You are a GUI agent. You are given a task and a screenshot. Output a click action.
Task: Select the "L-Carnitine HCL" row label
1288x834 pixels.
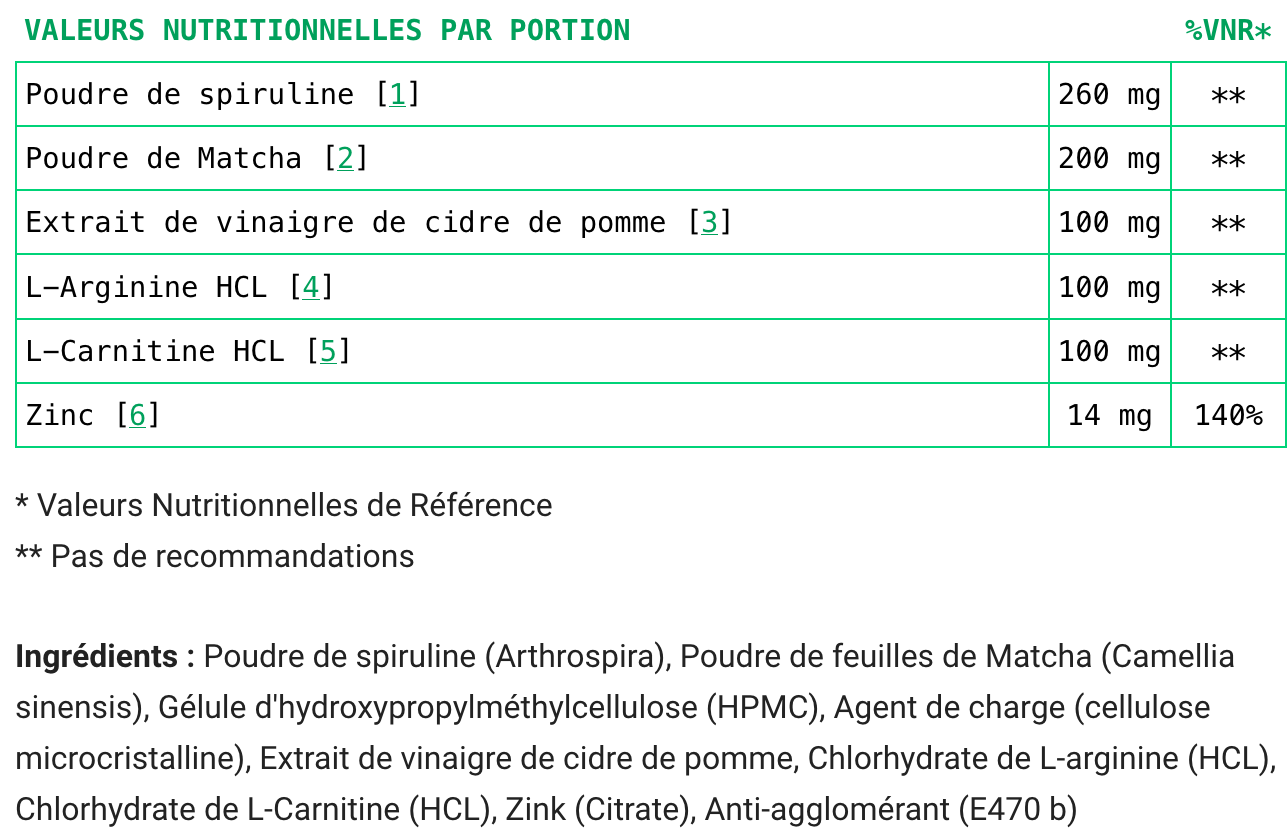point(155,352)
